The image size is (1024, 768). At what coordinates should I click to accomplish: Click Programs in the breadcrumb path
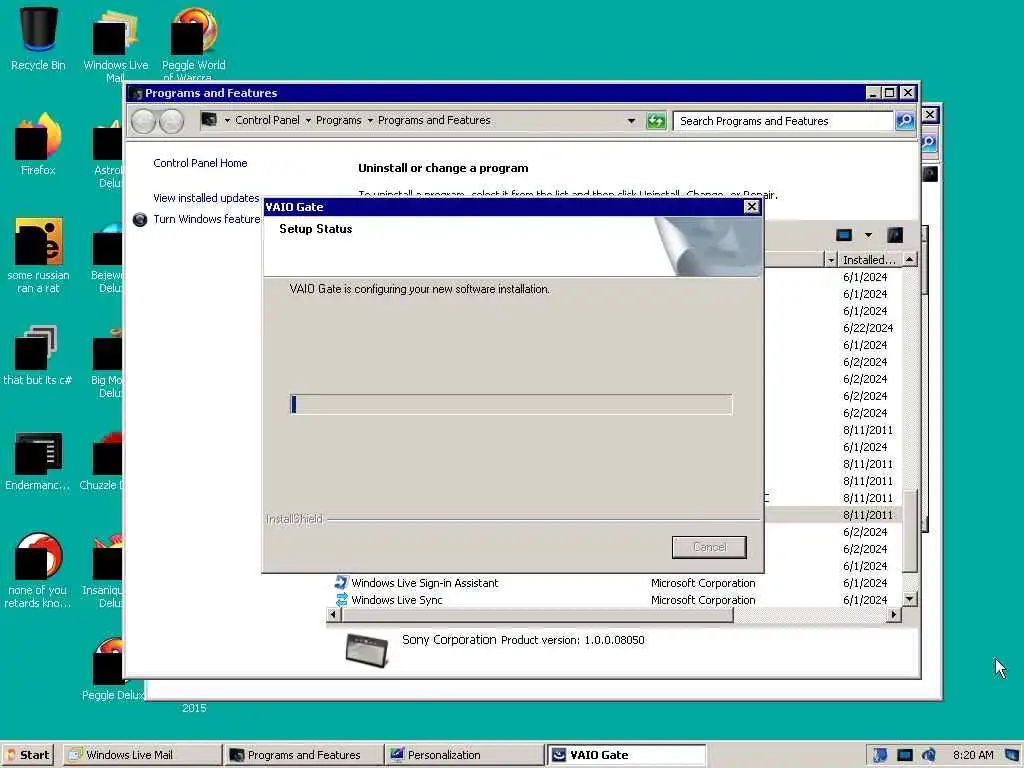point(338,120)
